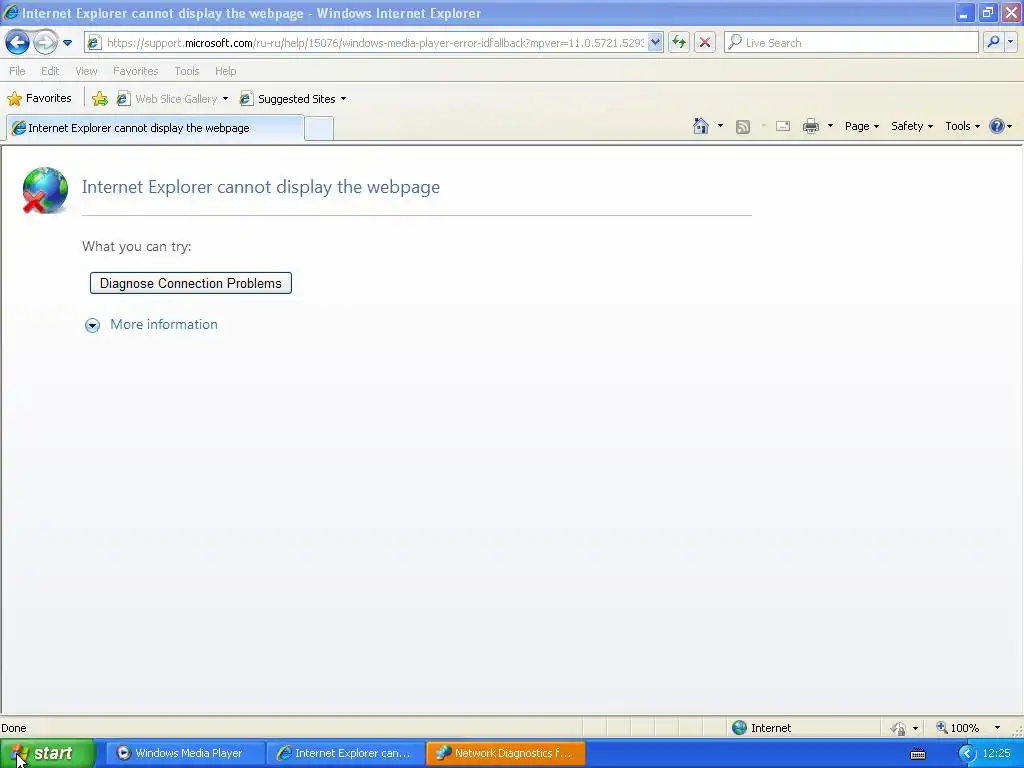Click the Read Mail icon
The image size is (1024, 768).
point(783,127)
